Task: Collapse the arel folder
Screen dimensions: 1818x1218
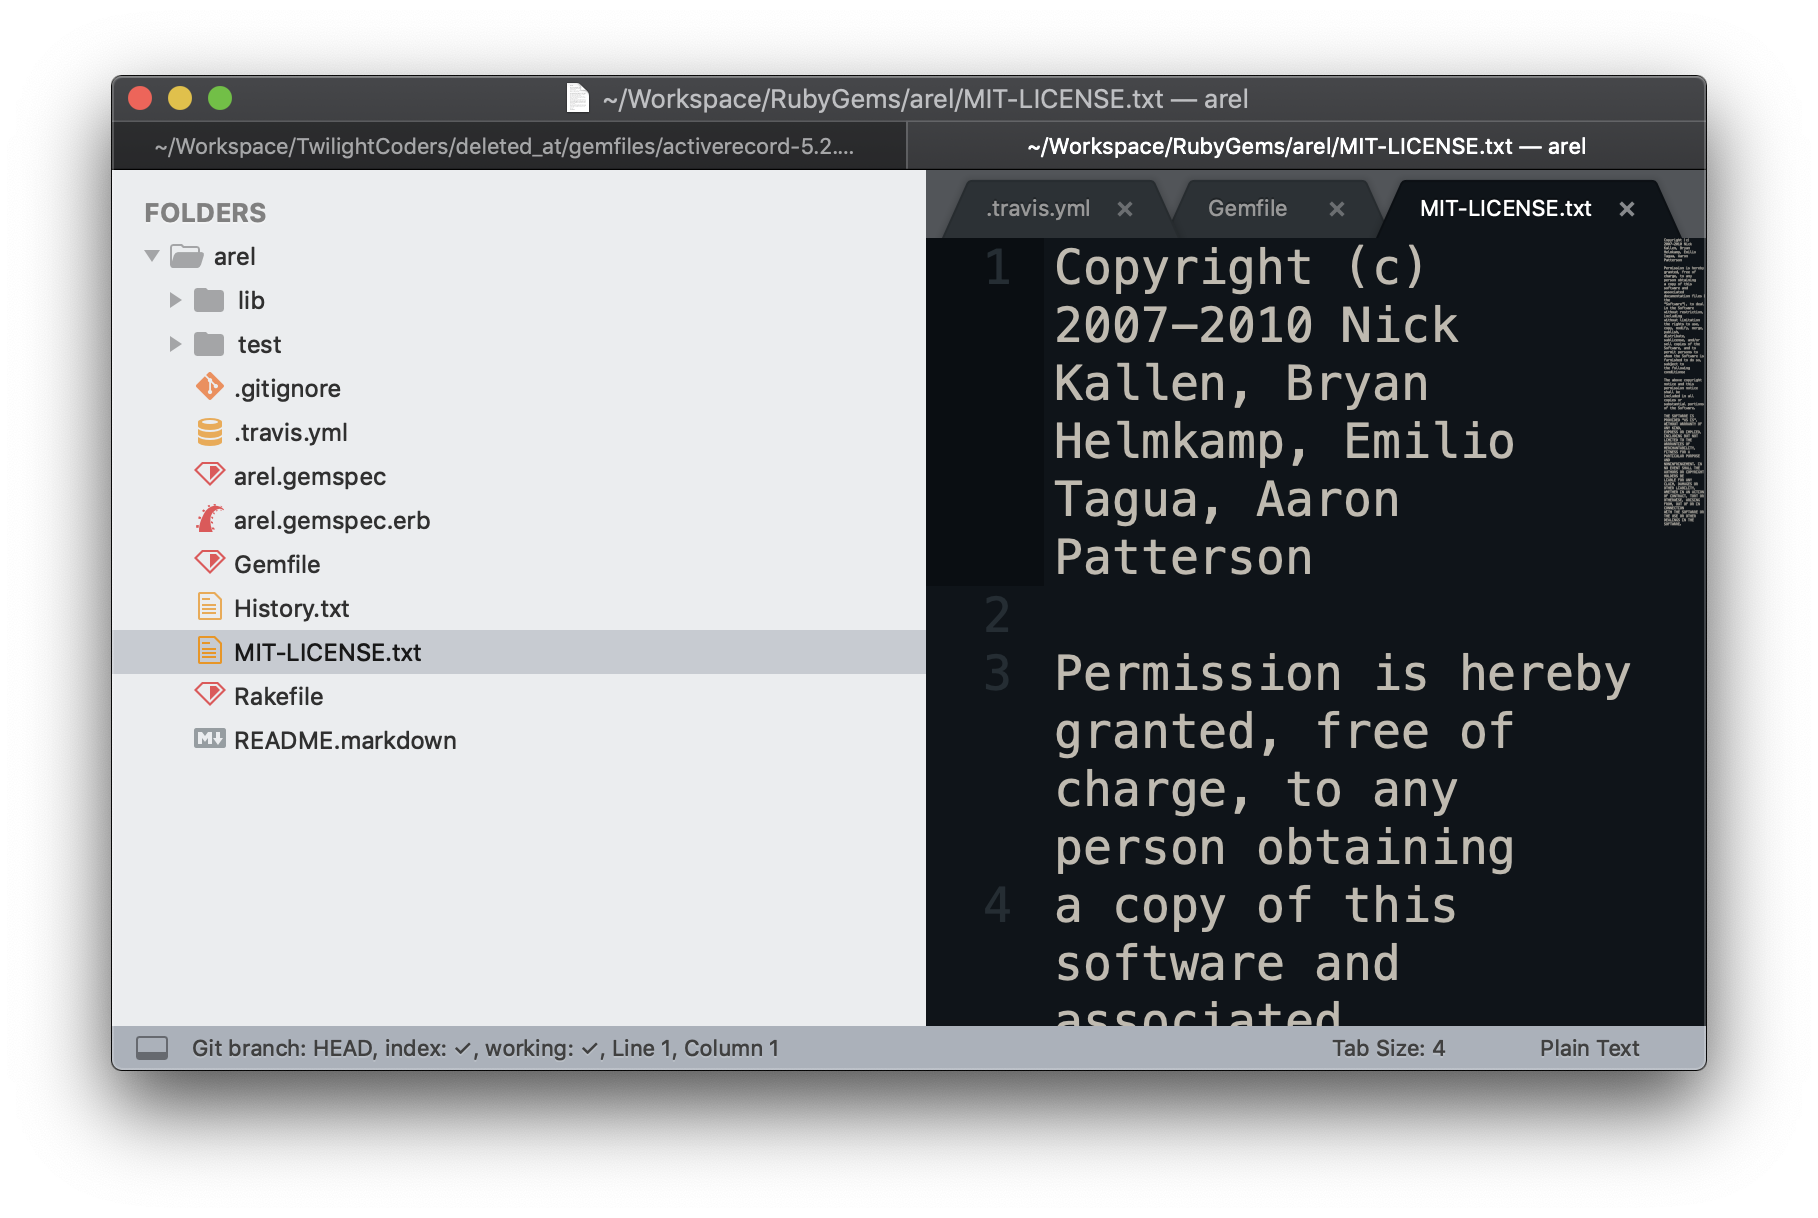Action: [152, 256]
